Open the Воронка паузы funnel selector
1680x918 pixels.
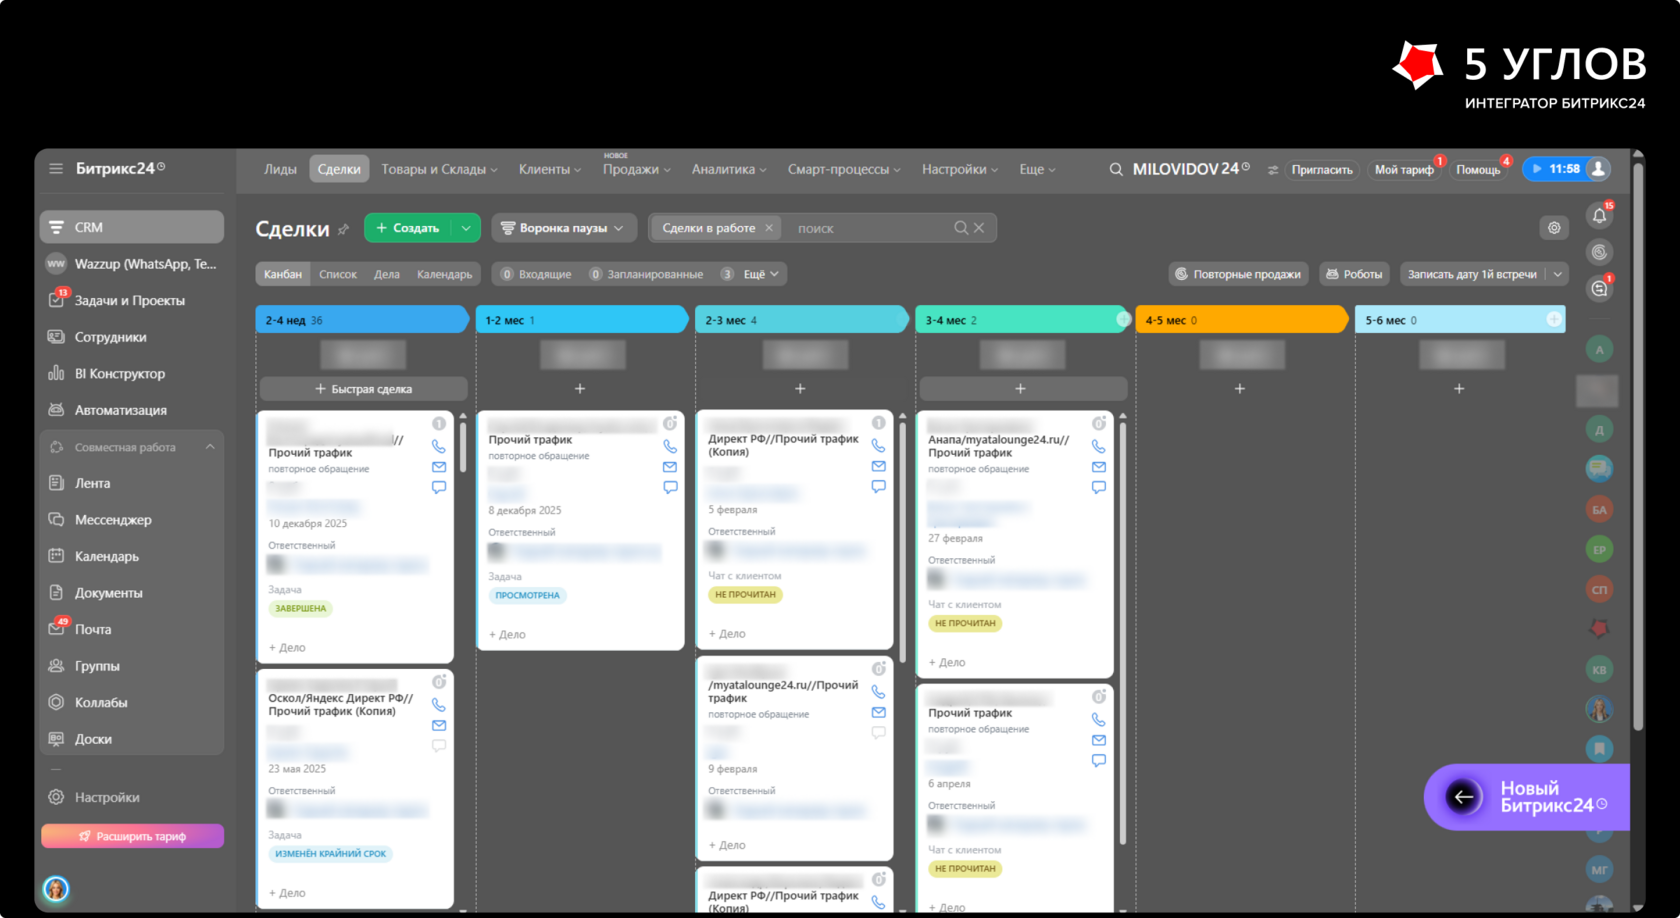pos(563,228)
